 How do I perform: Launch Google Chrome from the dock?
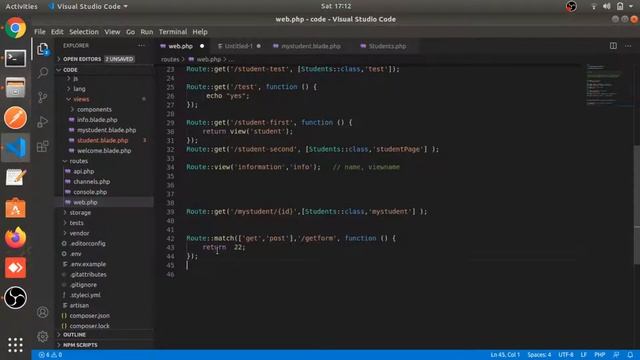point(16,28)
